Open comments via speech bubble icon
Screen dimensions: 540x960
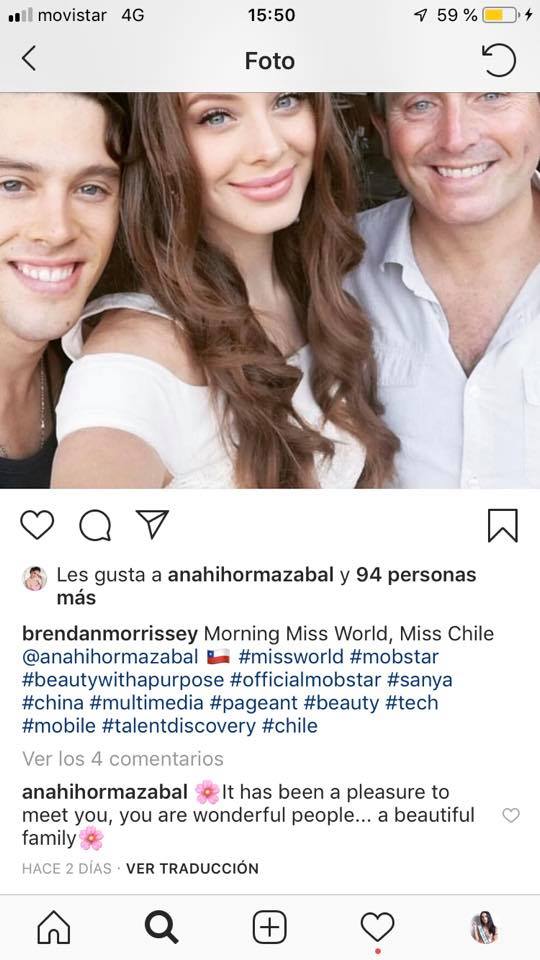[x=95, y=525]
